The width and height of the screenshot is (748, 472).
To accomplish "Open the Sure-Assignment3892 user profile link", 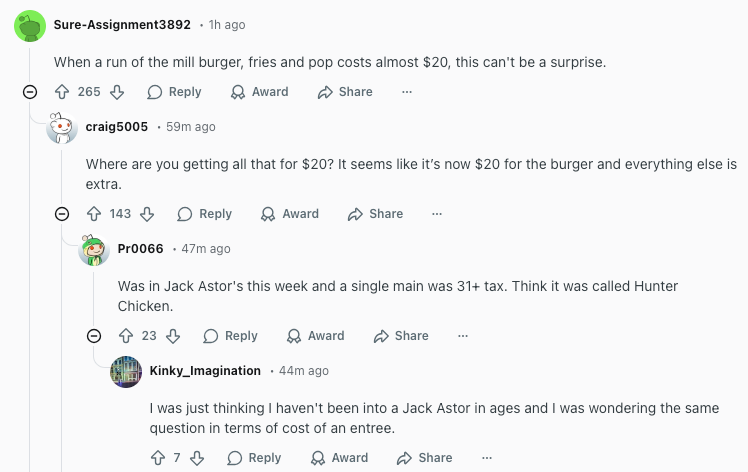I will pos(122,24).
